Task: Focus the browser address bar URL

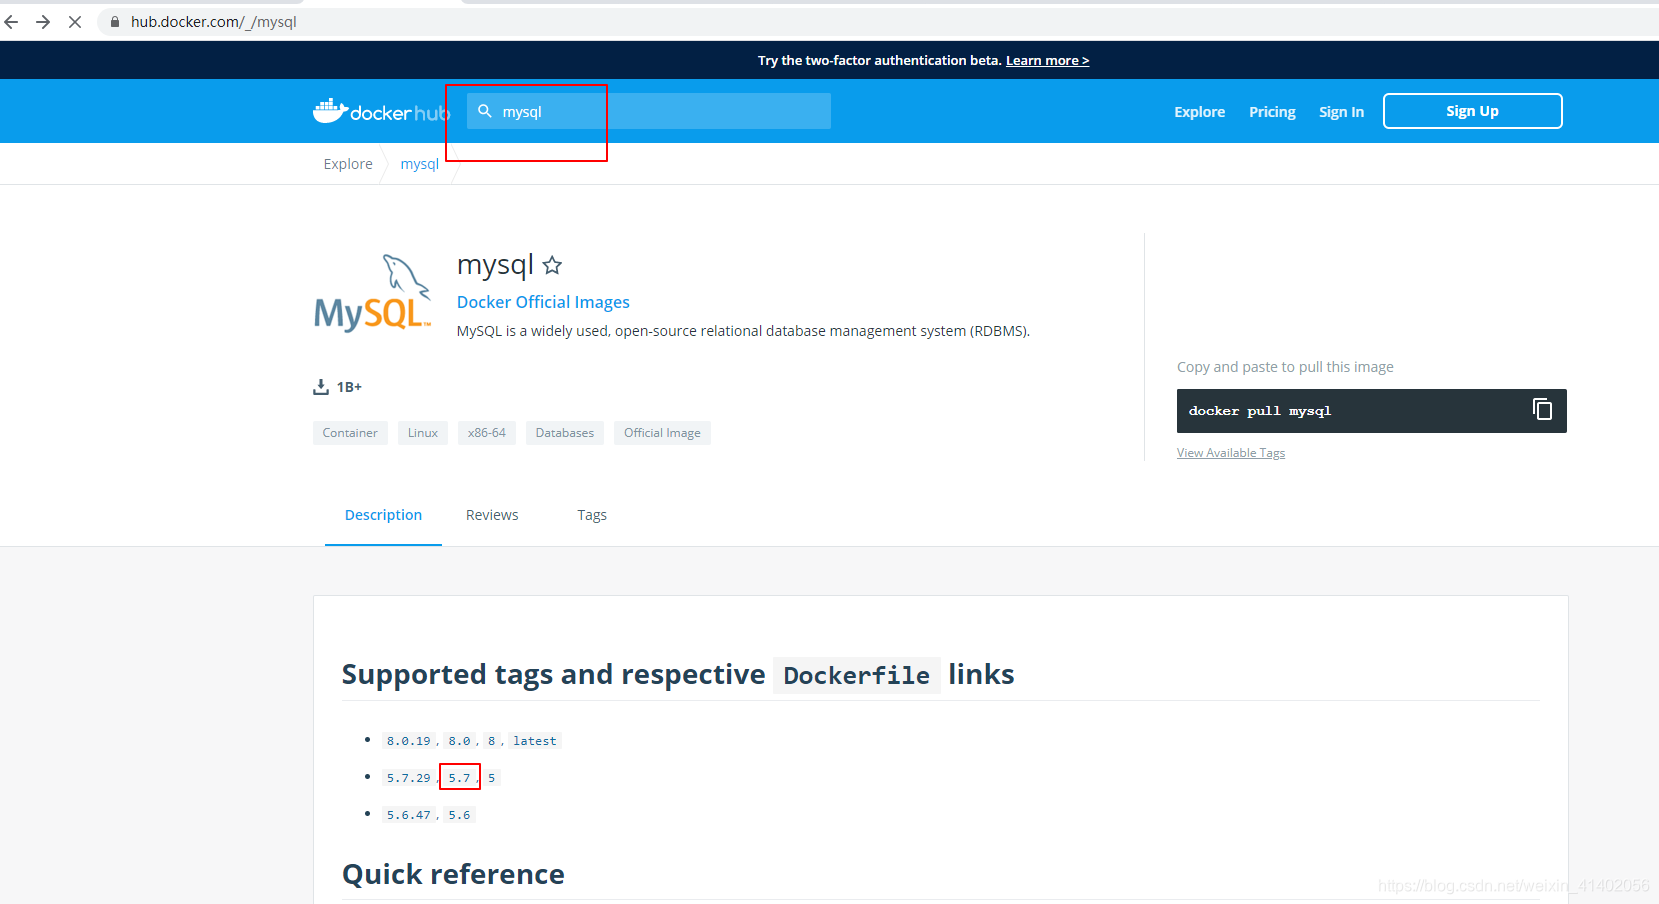Action: (214, 22)
